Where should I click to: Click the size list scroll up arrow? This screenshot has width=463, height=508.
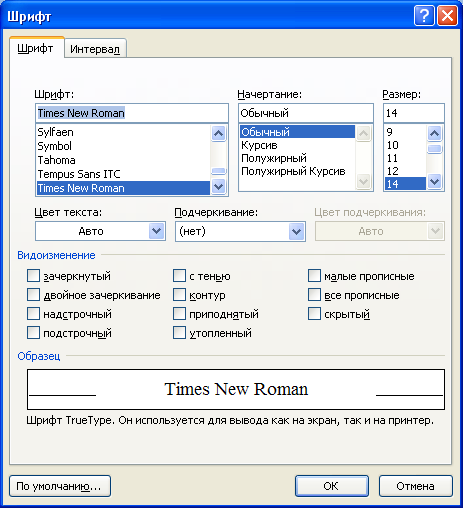pos(435,133)
